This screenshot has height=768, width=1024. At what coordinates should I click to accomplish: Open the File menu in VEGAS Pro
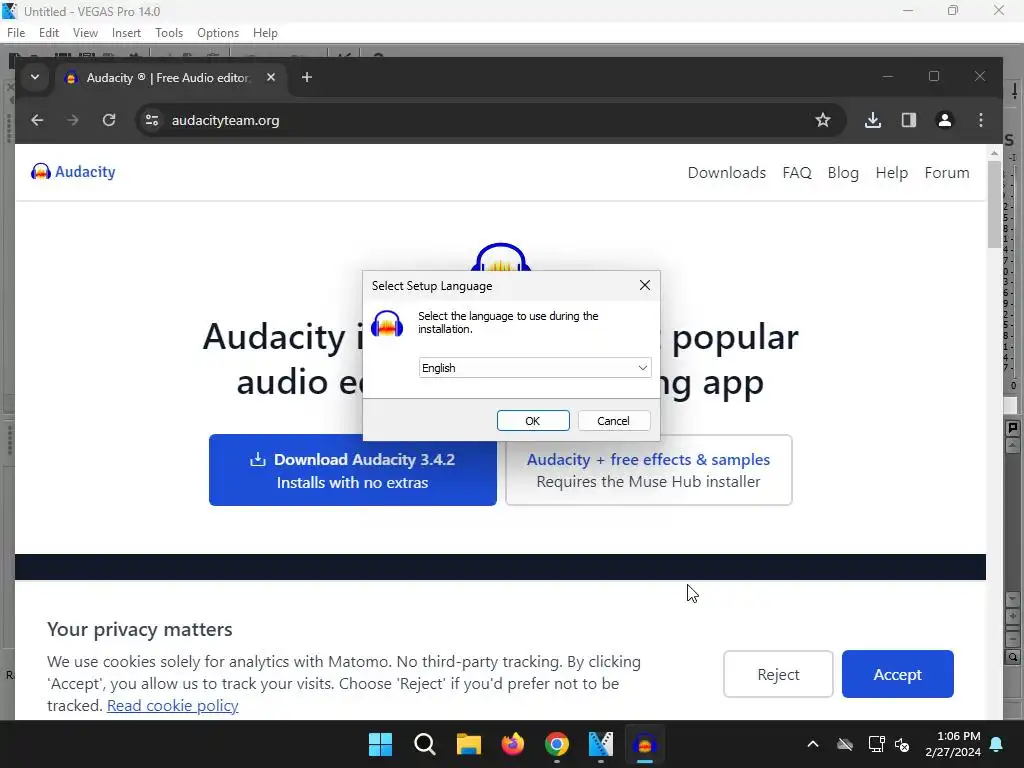16,33
